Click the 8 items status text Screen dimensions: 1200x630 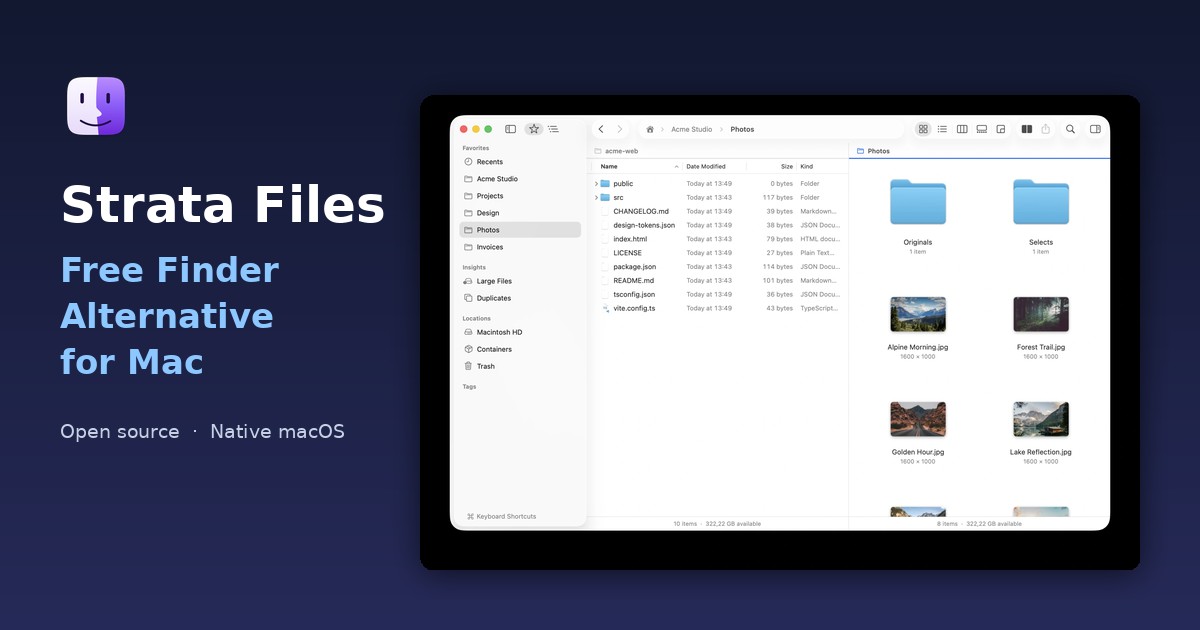(x=947, y=524)
